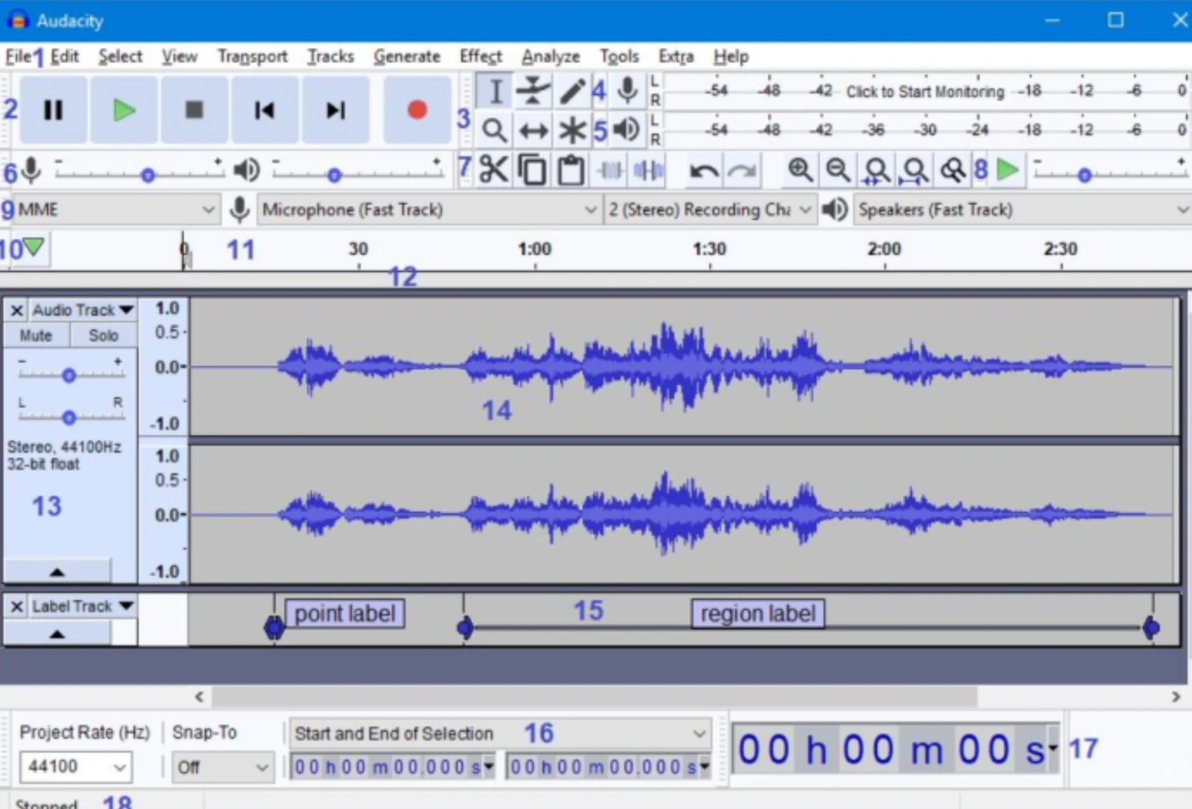Stop playback with the Stop button
Screen dimensions: 1192x809
pyautogui.click(x=195, y=110)
